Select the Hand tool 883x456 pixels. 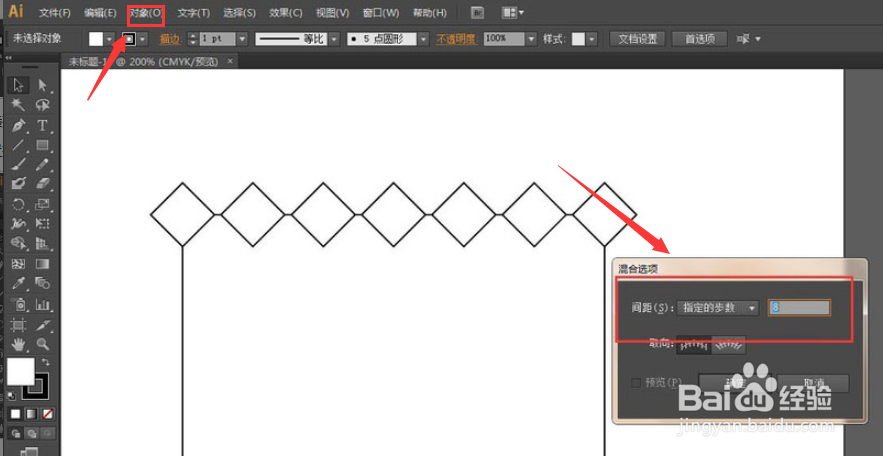[x=19, y=343]
